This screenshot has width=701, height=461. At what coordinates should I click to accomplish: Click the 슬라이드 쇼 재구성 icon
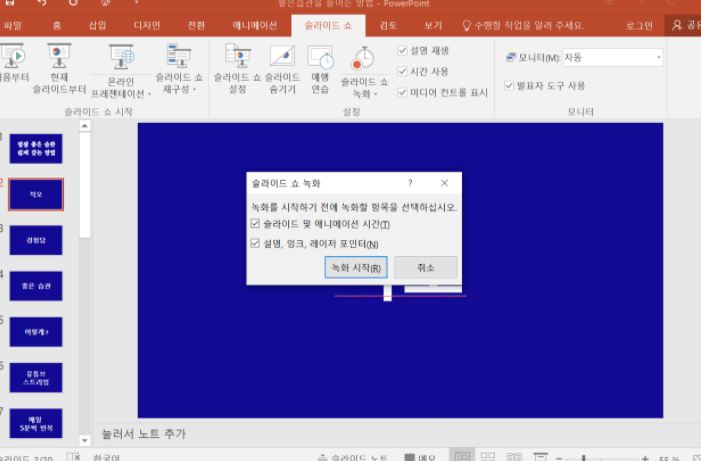coord(179,56)
